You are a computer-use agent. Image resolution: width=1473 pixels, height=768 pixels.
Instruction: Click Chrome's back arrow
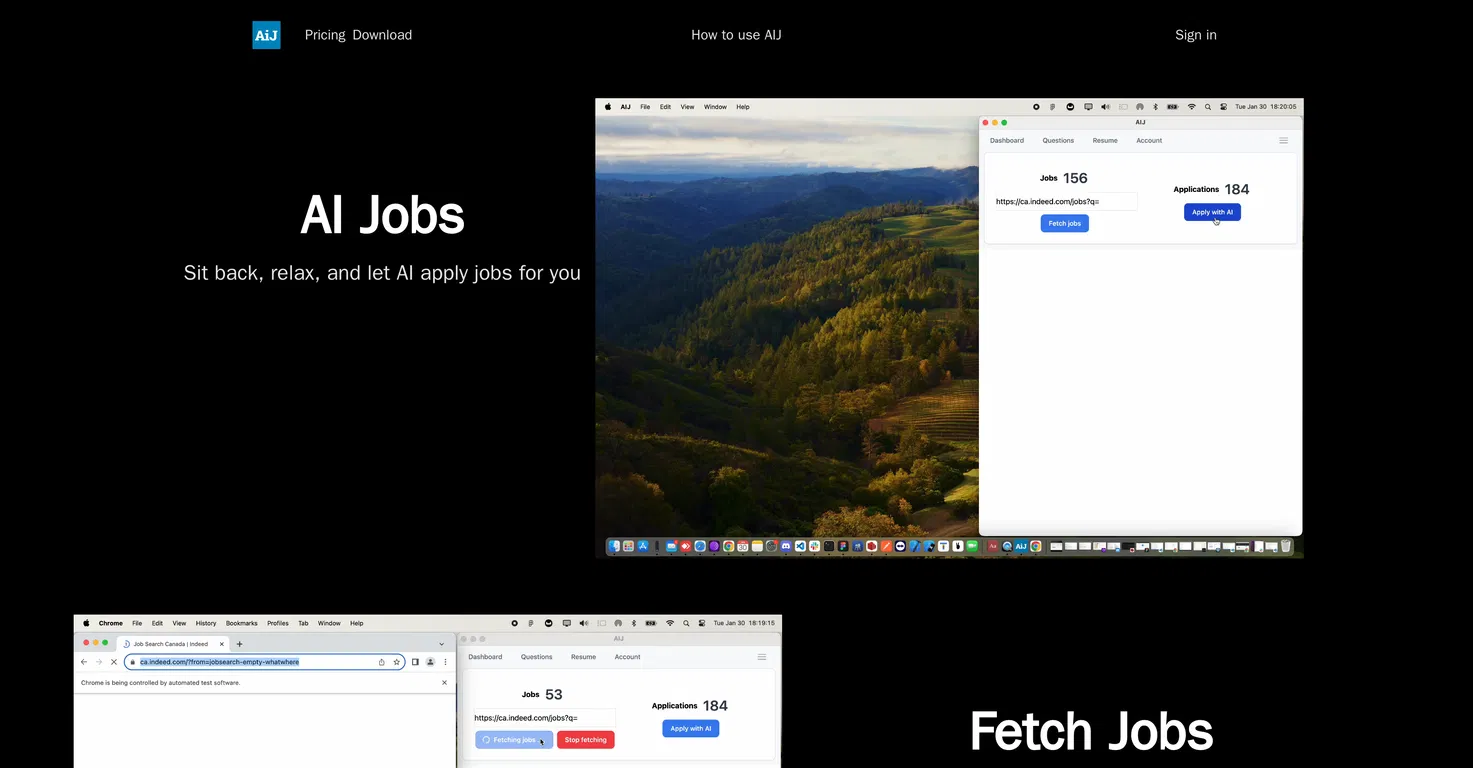84,662
